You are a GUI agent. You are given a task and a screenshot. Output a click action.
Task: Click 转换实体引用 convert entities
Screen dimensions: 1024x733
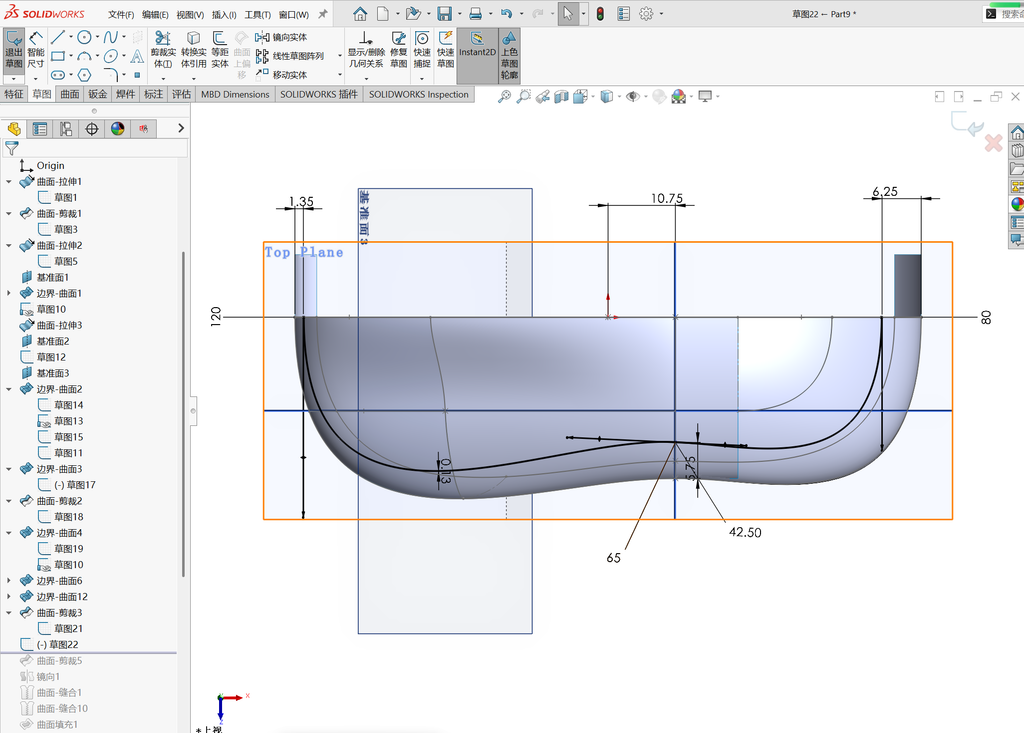point(193,49)
